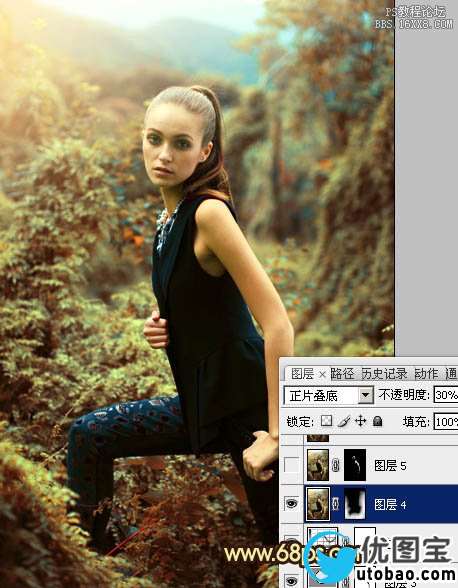Select the 图层 4 layer mask thumbnail
The image size is (458, 588).
tap(355, 504)
